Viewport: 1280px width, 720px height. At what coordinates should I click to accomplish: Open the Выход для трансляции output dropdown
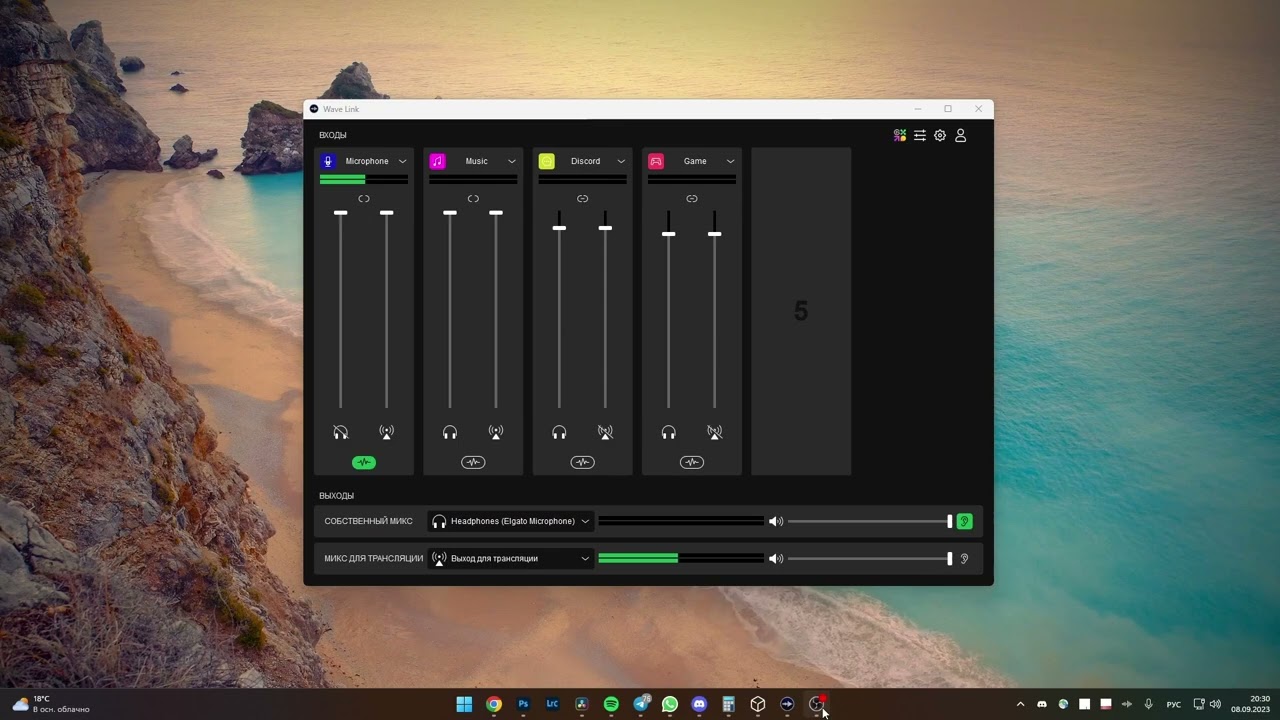(511, 558)
